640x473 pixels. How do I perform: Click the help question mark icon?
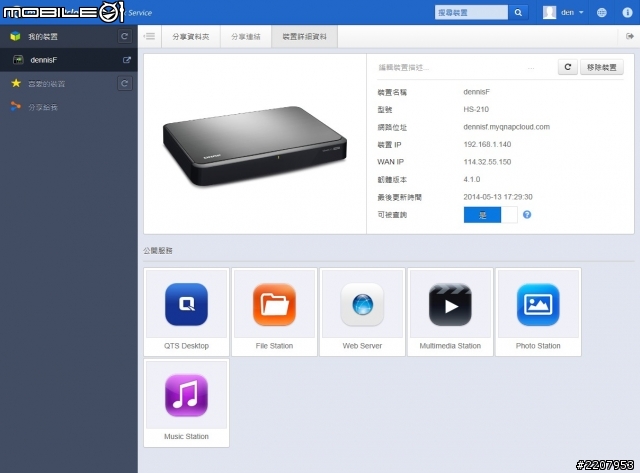pos(527,215)
